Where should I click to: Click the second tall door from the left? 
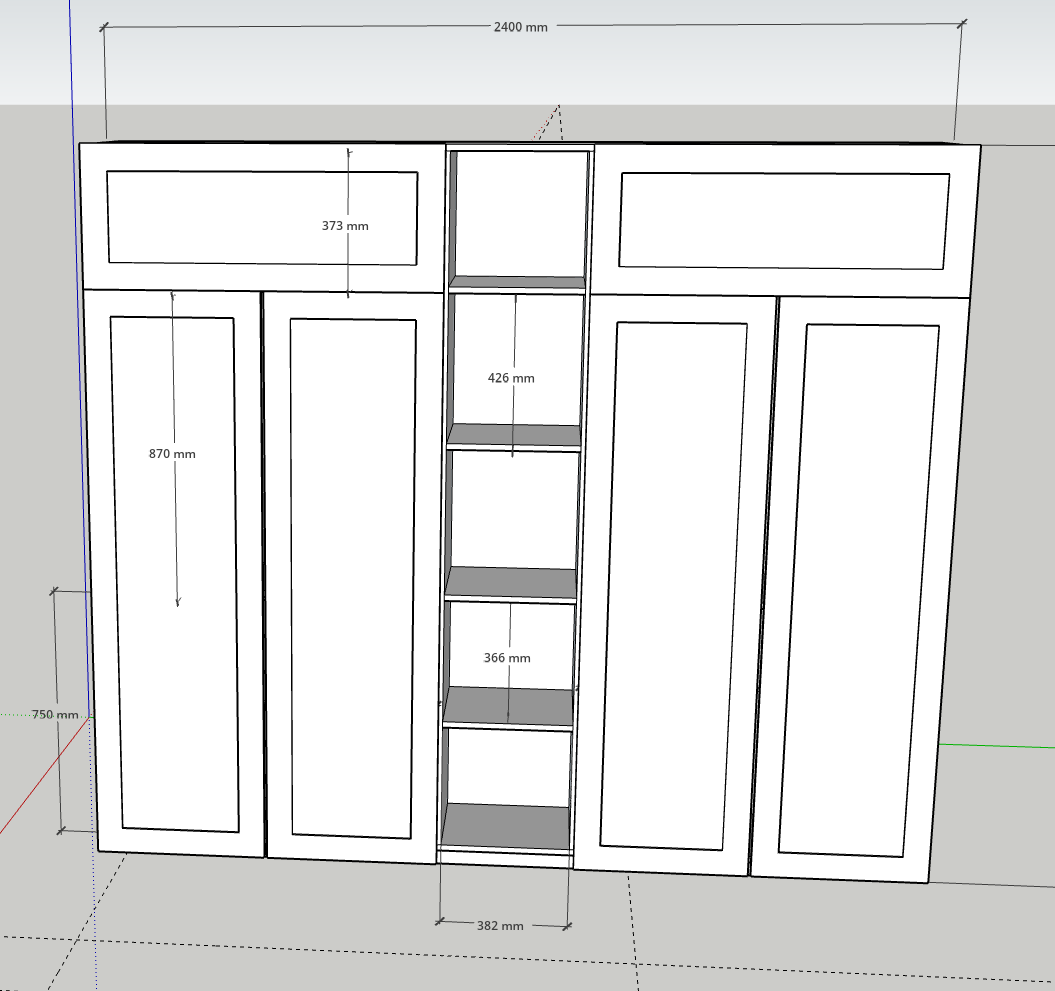tap(352, 578)
